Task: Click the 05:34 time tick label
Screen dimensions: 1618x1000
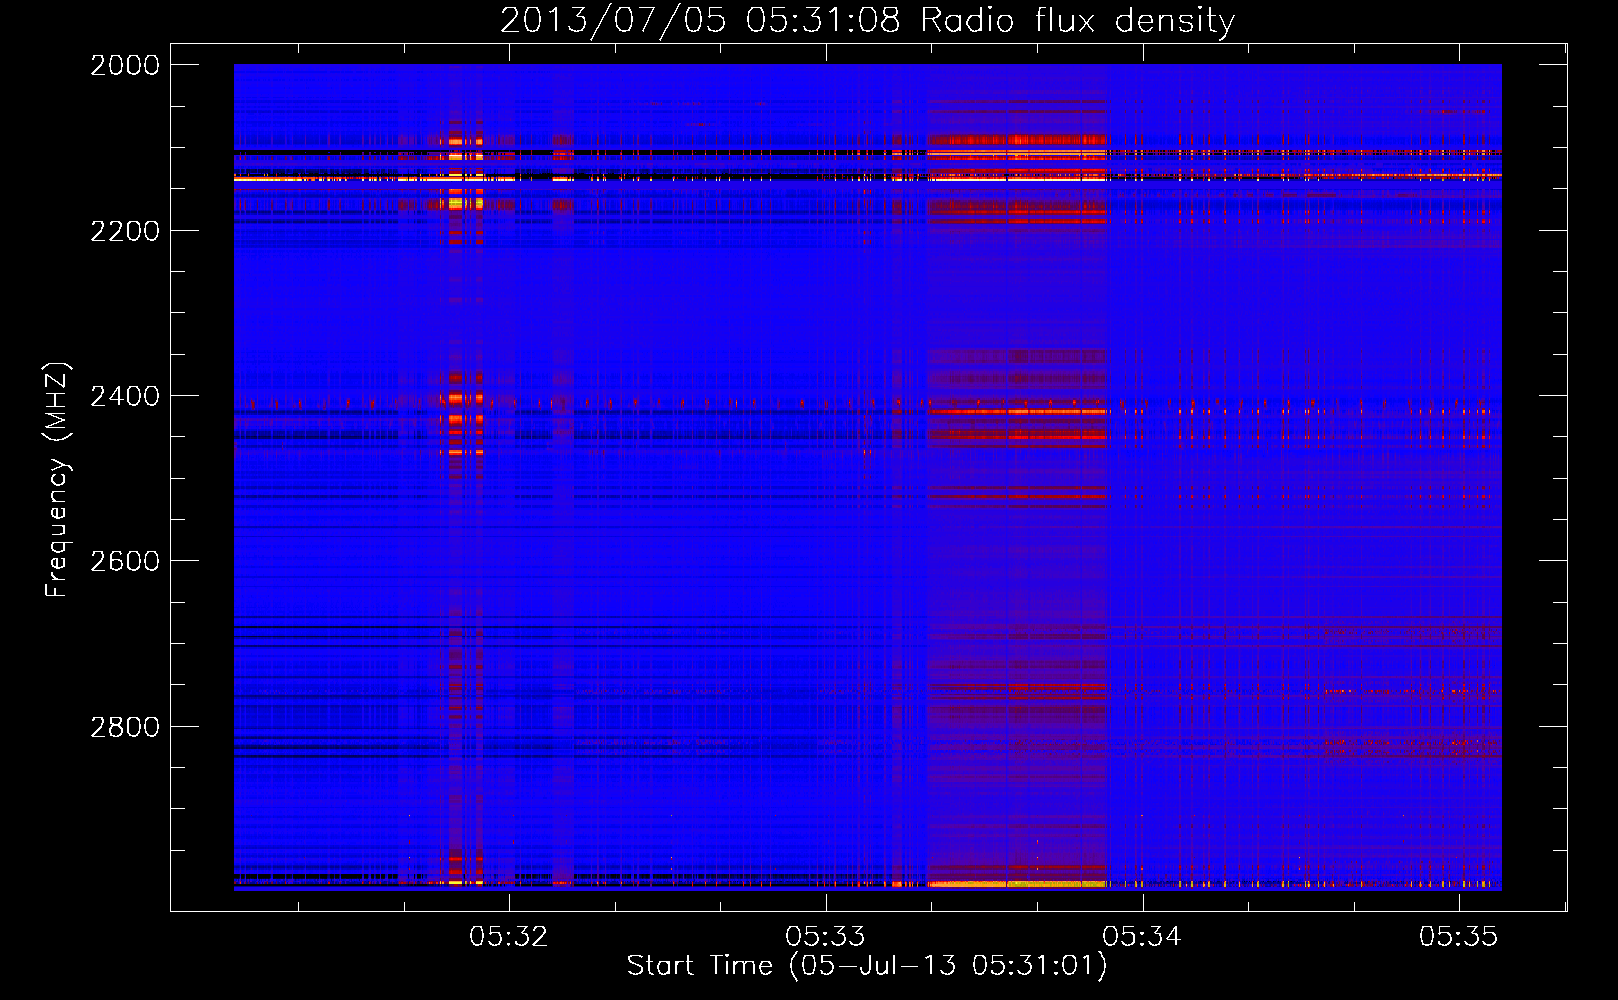Action: (1142, 936)
